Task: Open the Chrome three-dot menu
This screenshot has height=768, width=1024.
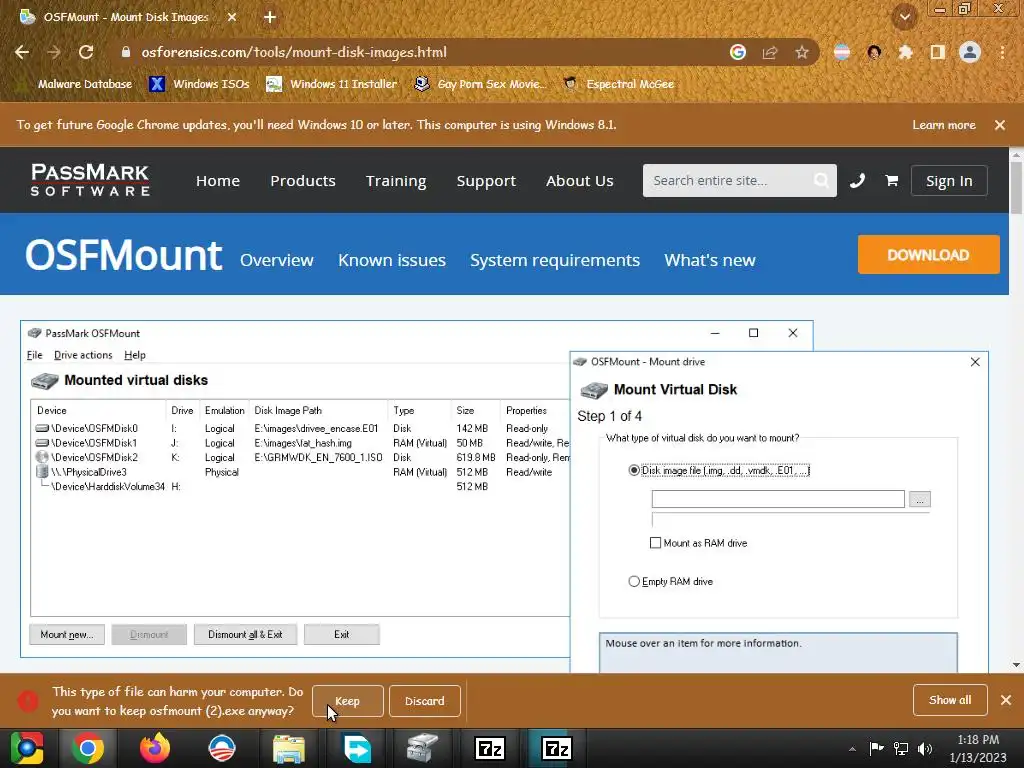Action: tap(1002, 52)
